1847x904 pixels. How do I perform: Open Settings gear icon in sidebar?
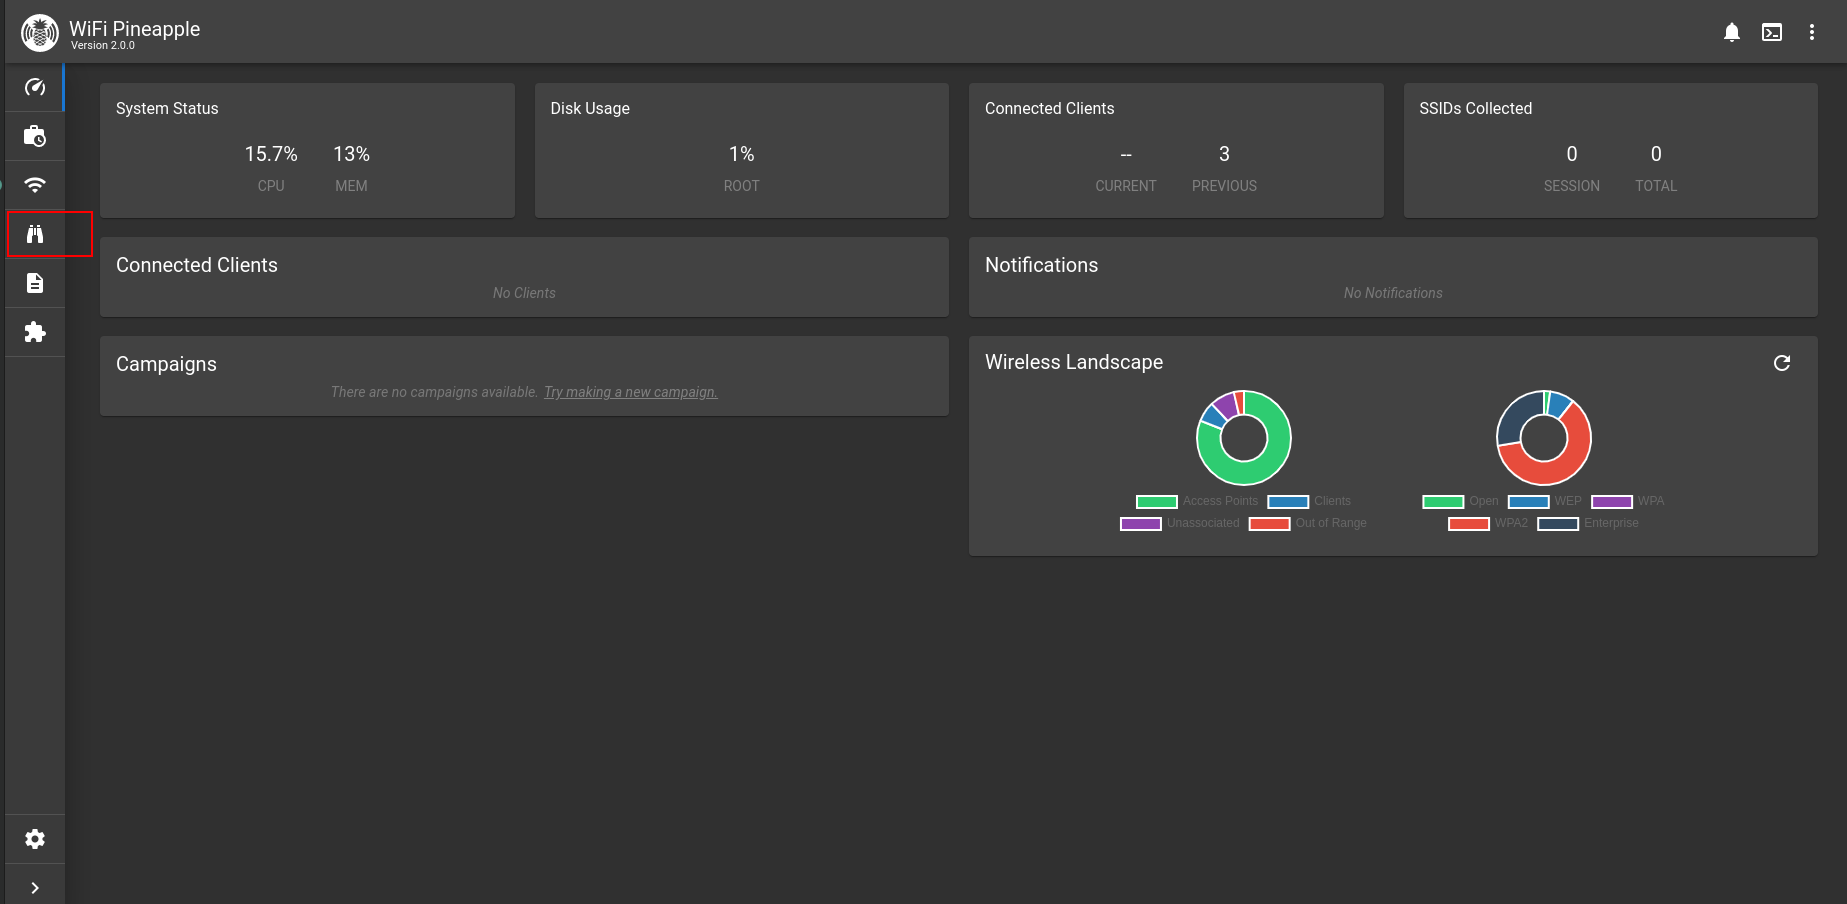[x=35, y=839]
